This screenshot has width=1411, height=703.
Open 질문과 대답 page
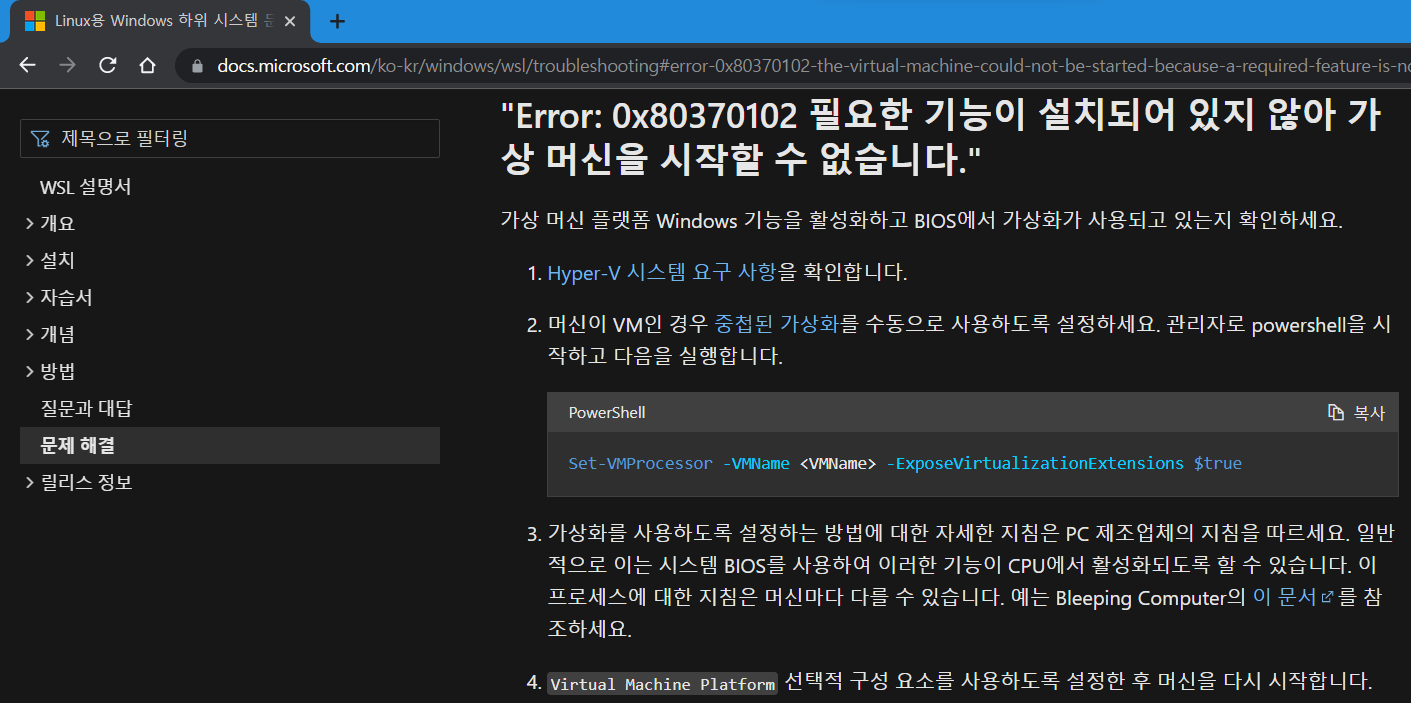click(86, 409)
